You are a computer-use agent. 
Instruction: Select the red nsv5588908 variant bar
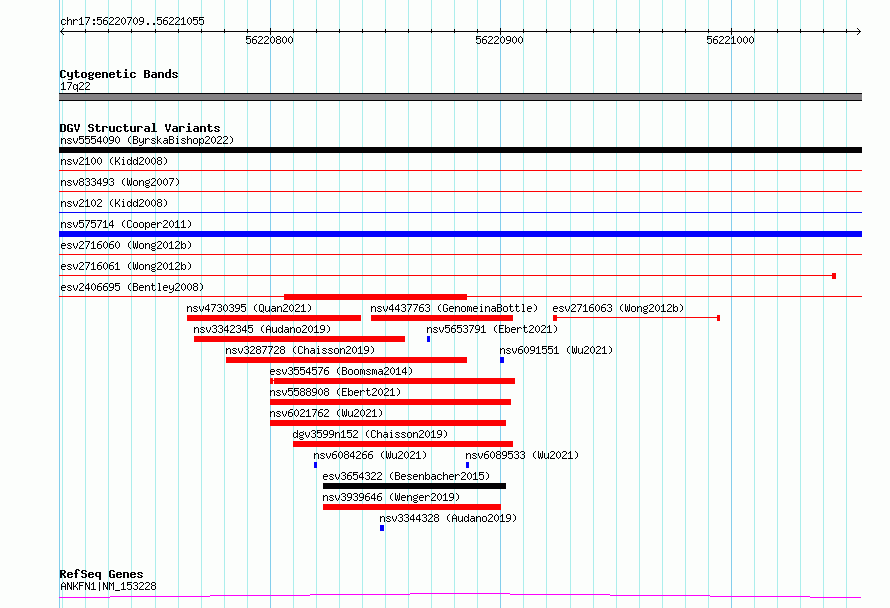[391, 402]
